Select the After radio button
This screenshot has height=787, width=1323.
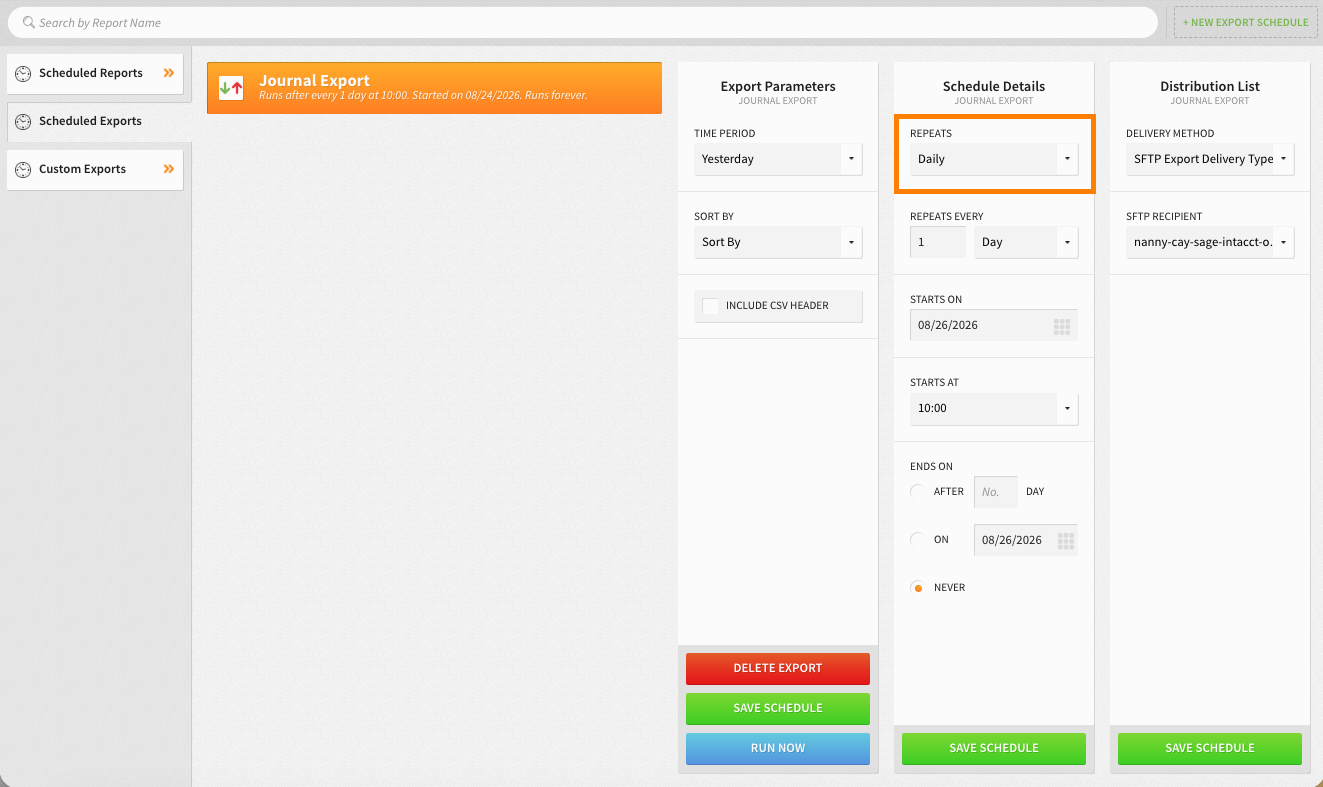click(x=918, y=492)
